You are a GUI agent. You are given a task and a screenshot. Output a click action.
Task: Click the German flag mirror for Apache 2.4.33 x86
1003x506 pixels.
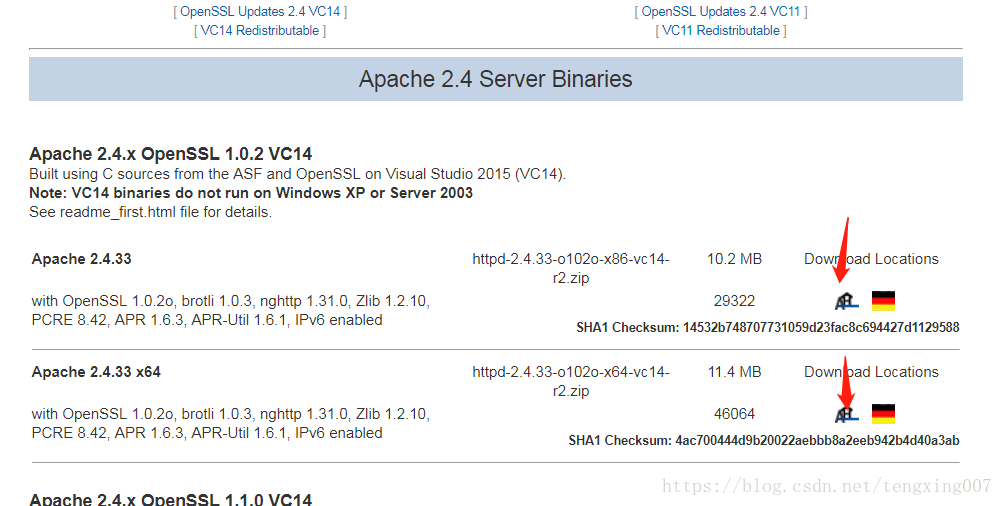tap(883, 301)
